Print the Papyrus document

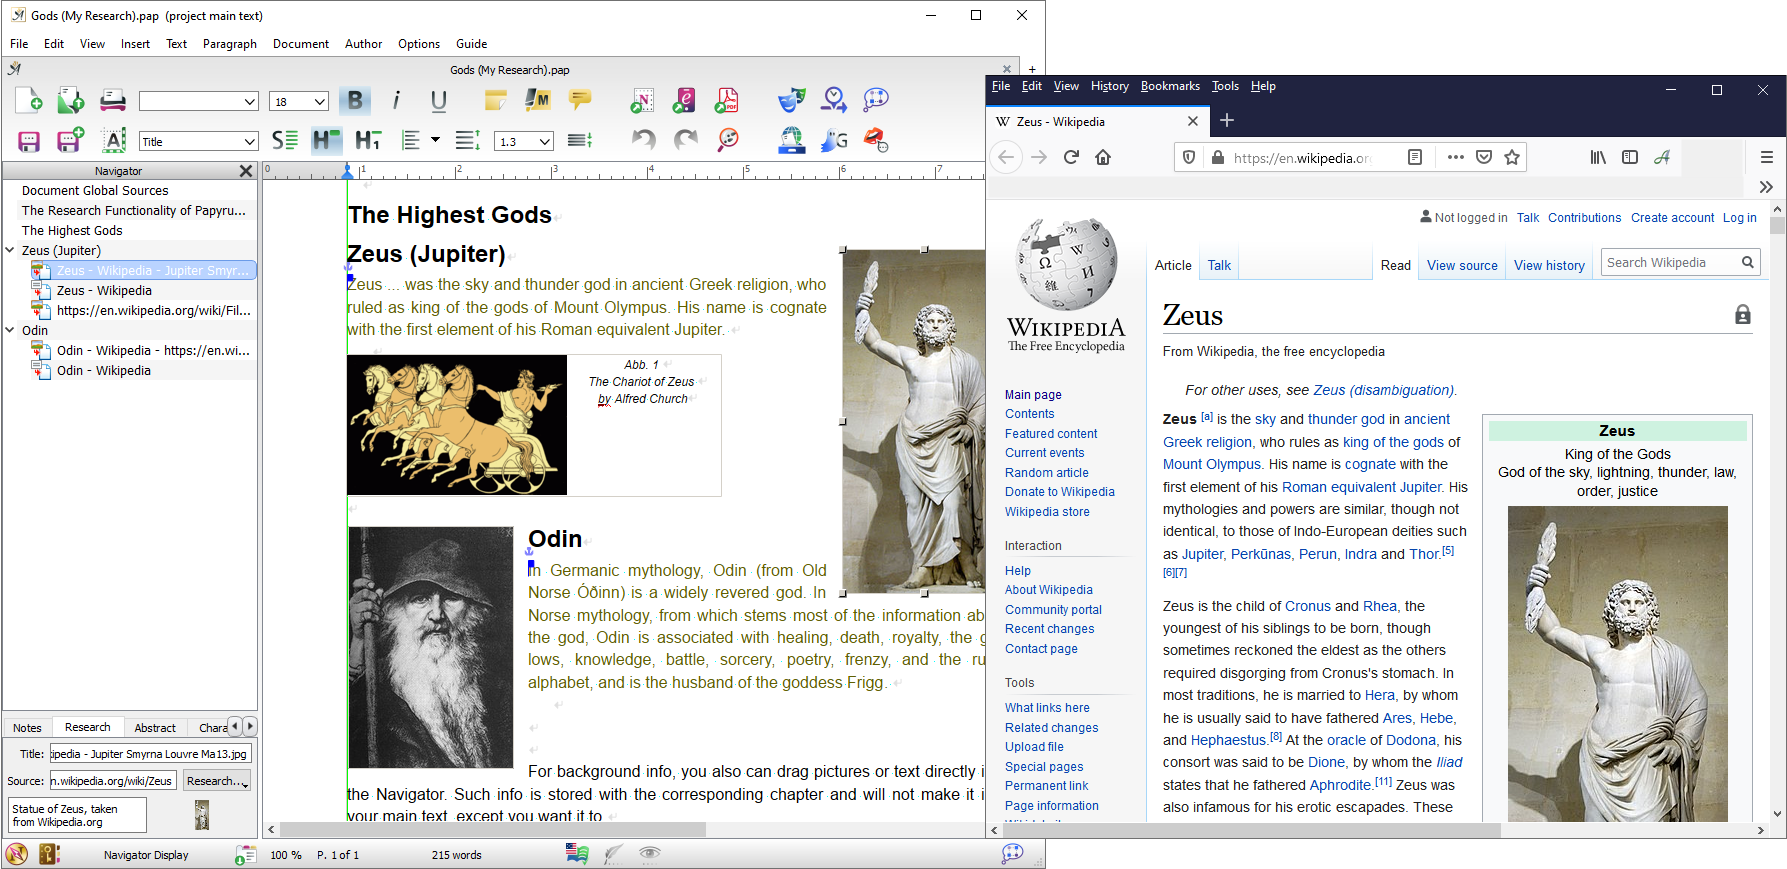point(113,100)
